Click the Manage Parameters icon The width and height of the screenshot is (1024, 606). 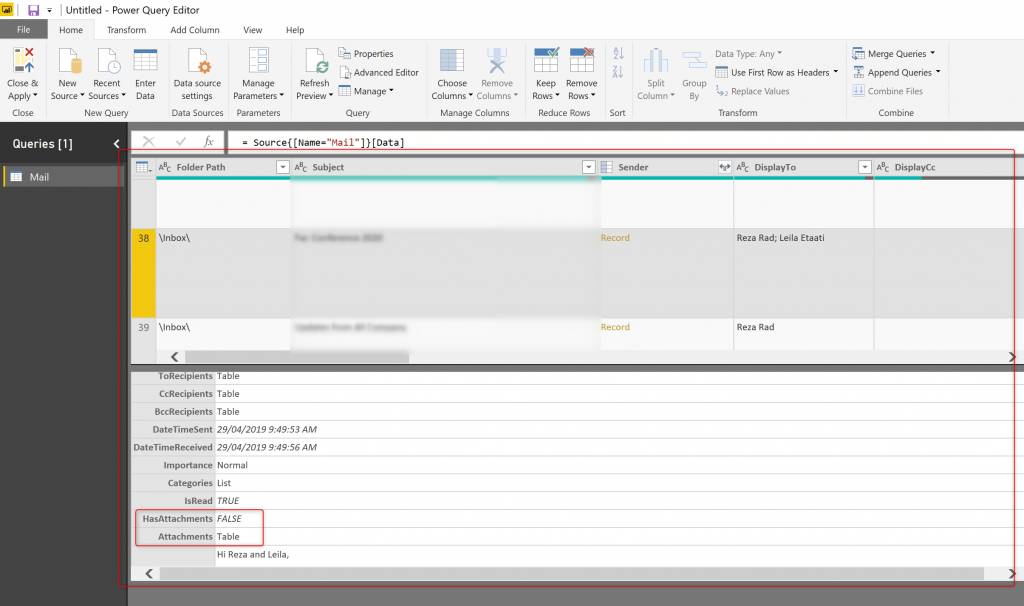tap(258, 62)
